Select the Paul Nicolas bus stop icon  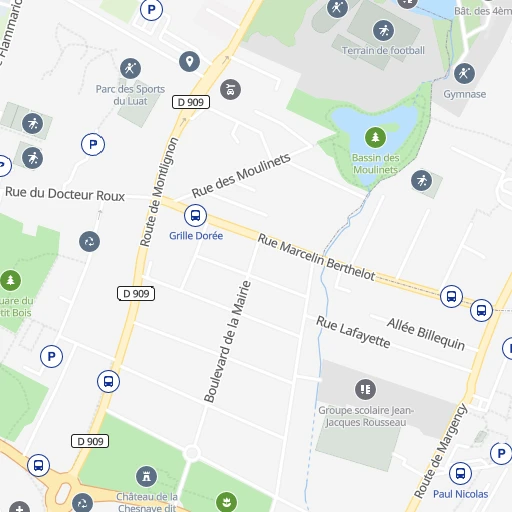coord(460,473)
